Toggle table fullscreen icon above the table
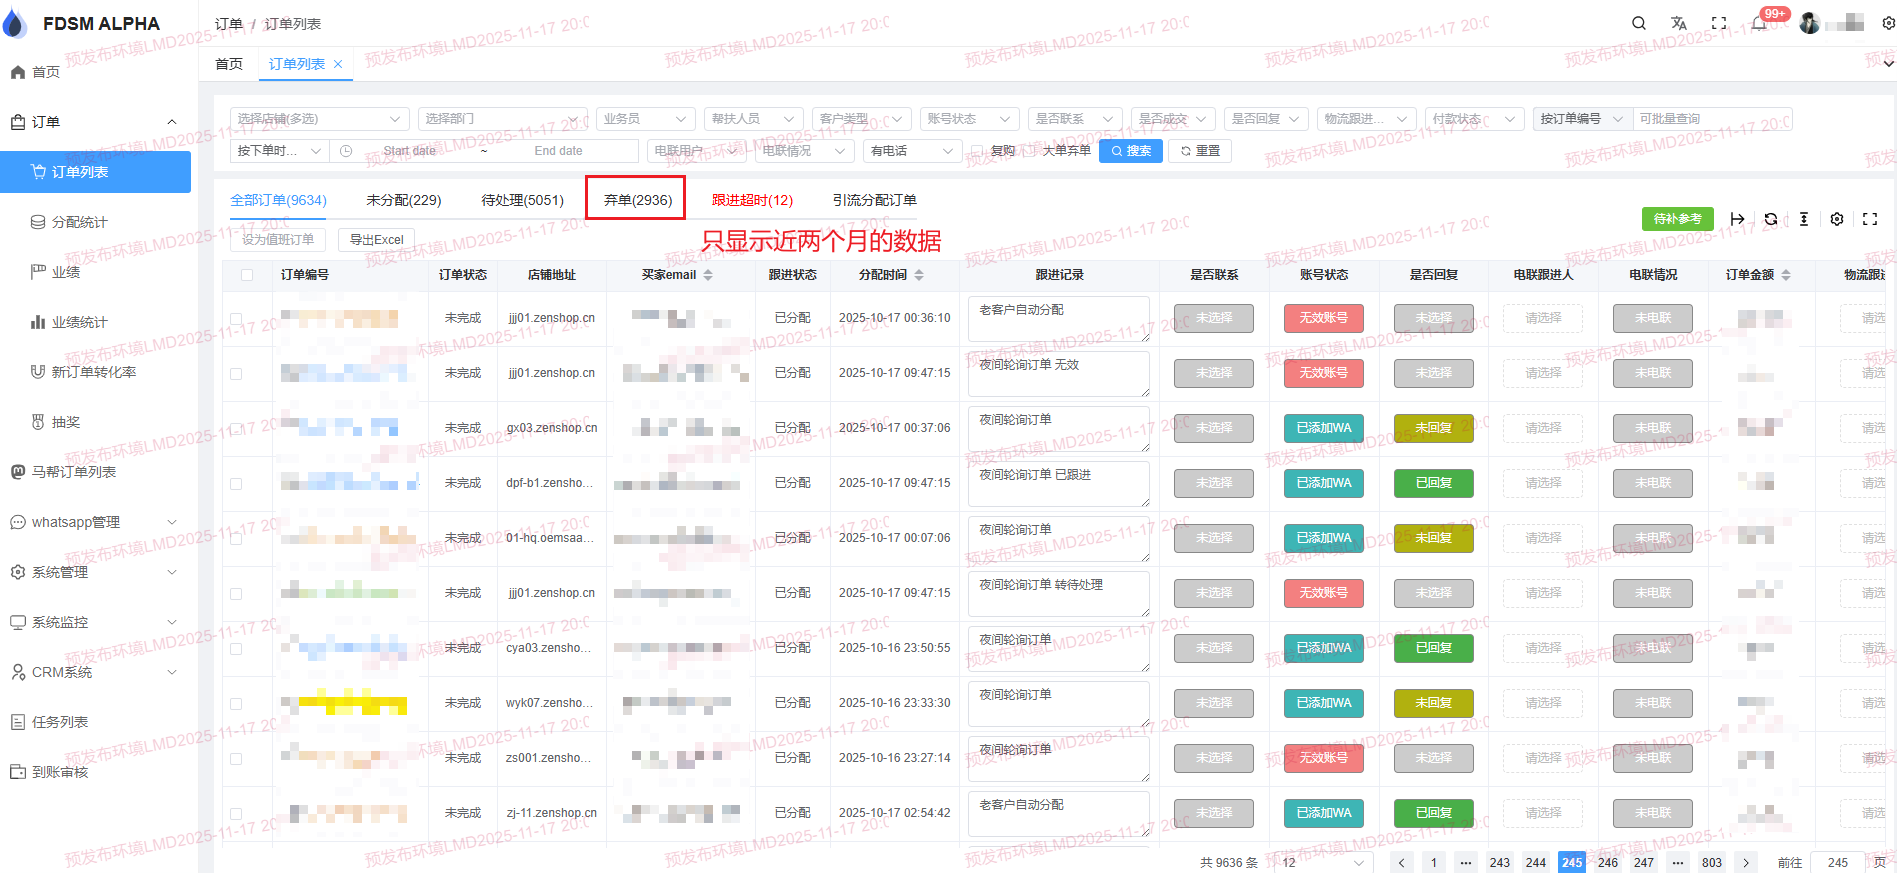Viewport: 1897px width, 873px height. 1870,219
